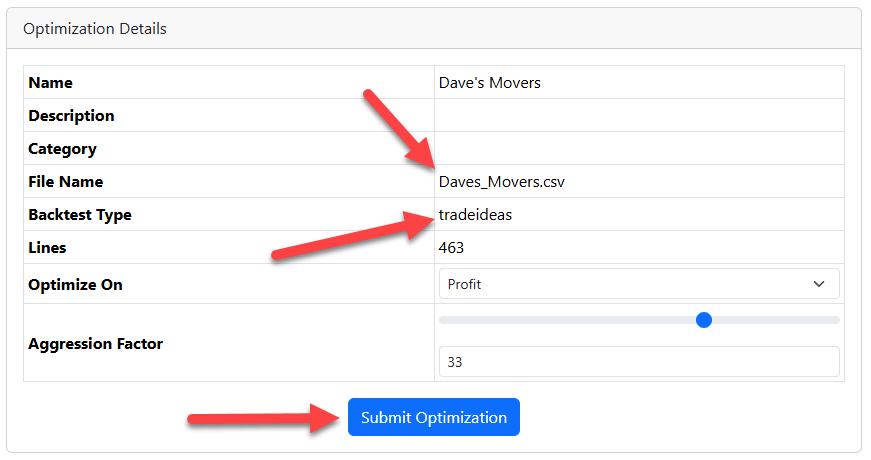Screen dimensions: 871x460
Task: Click the Dave's Movers name value
Action: (x=489, y=83)
